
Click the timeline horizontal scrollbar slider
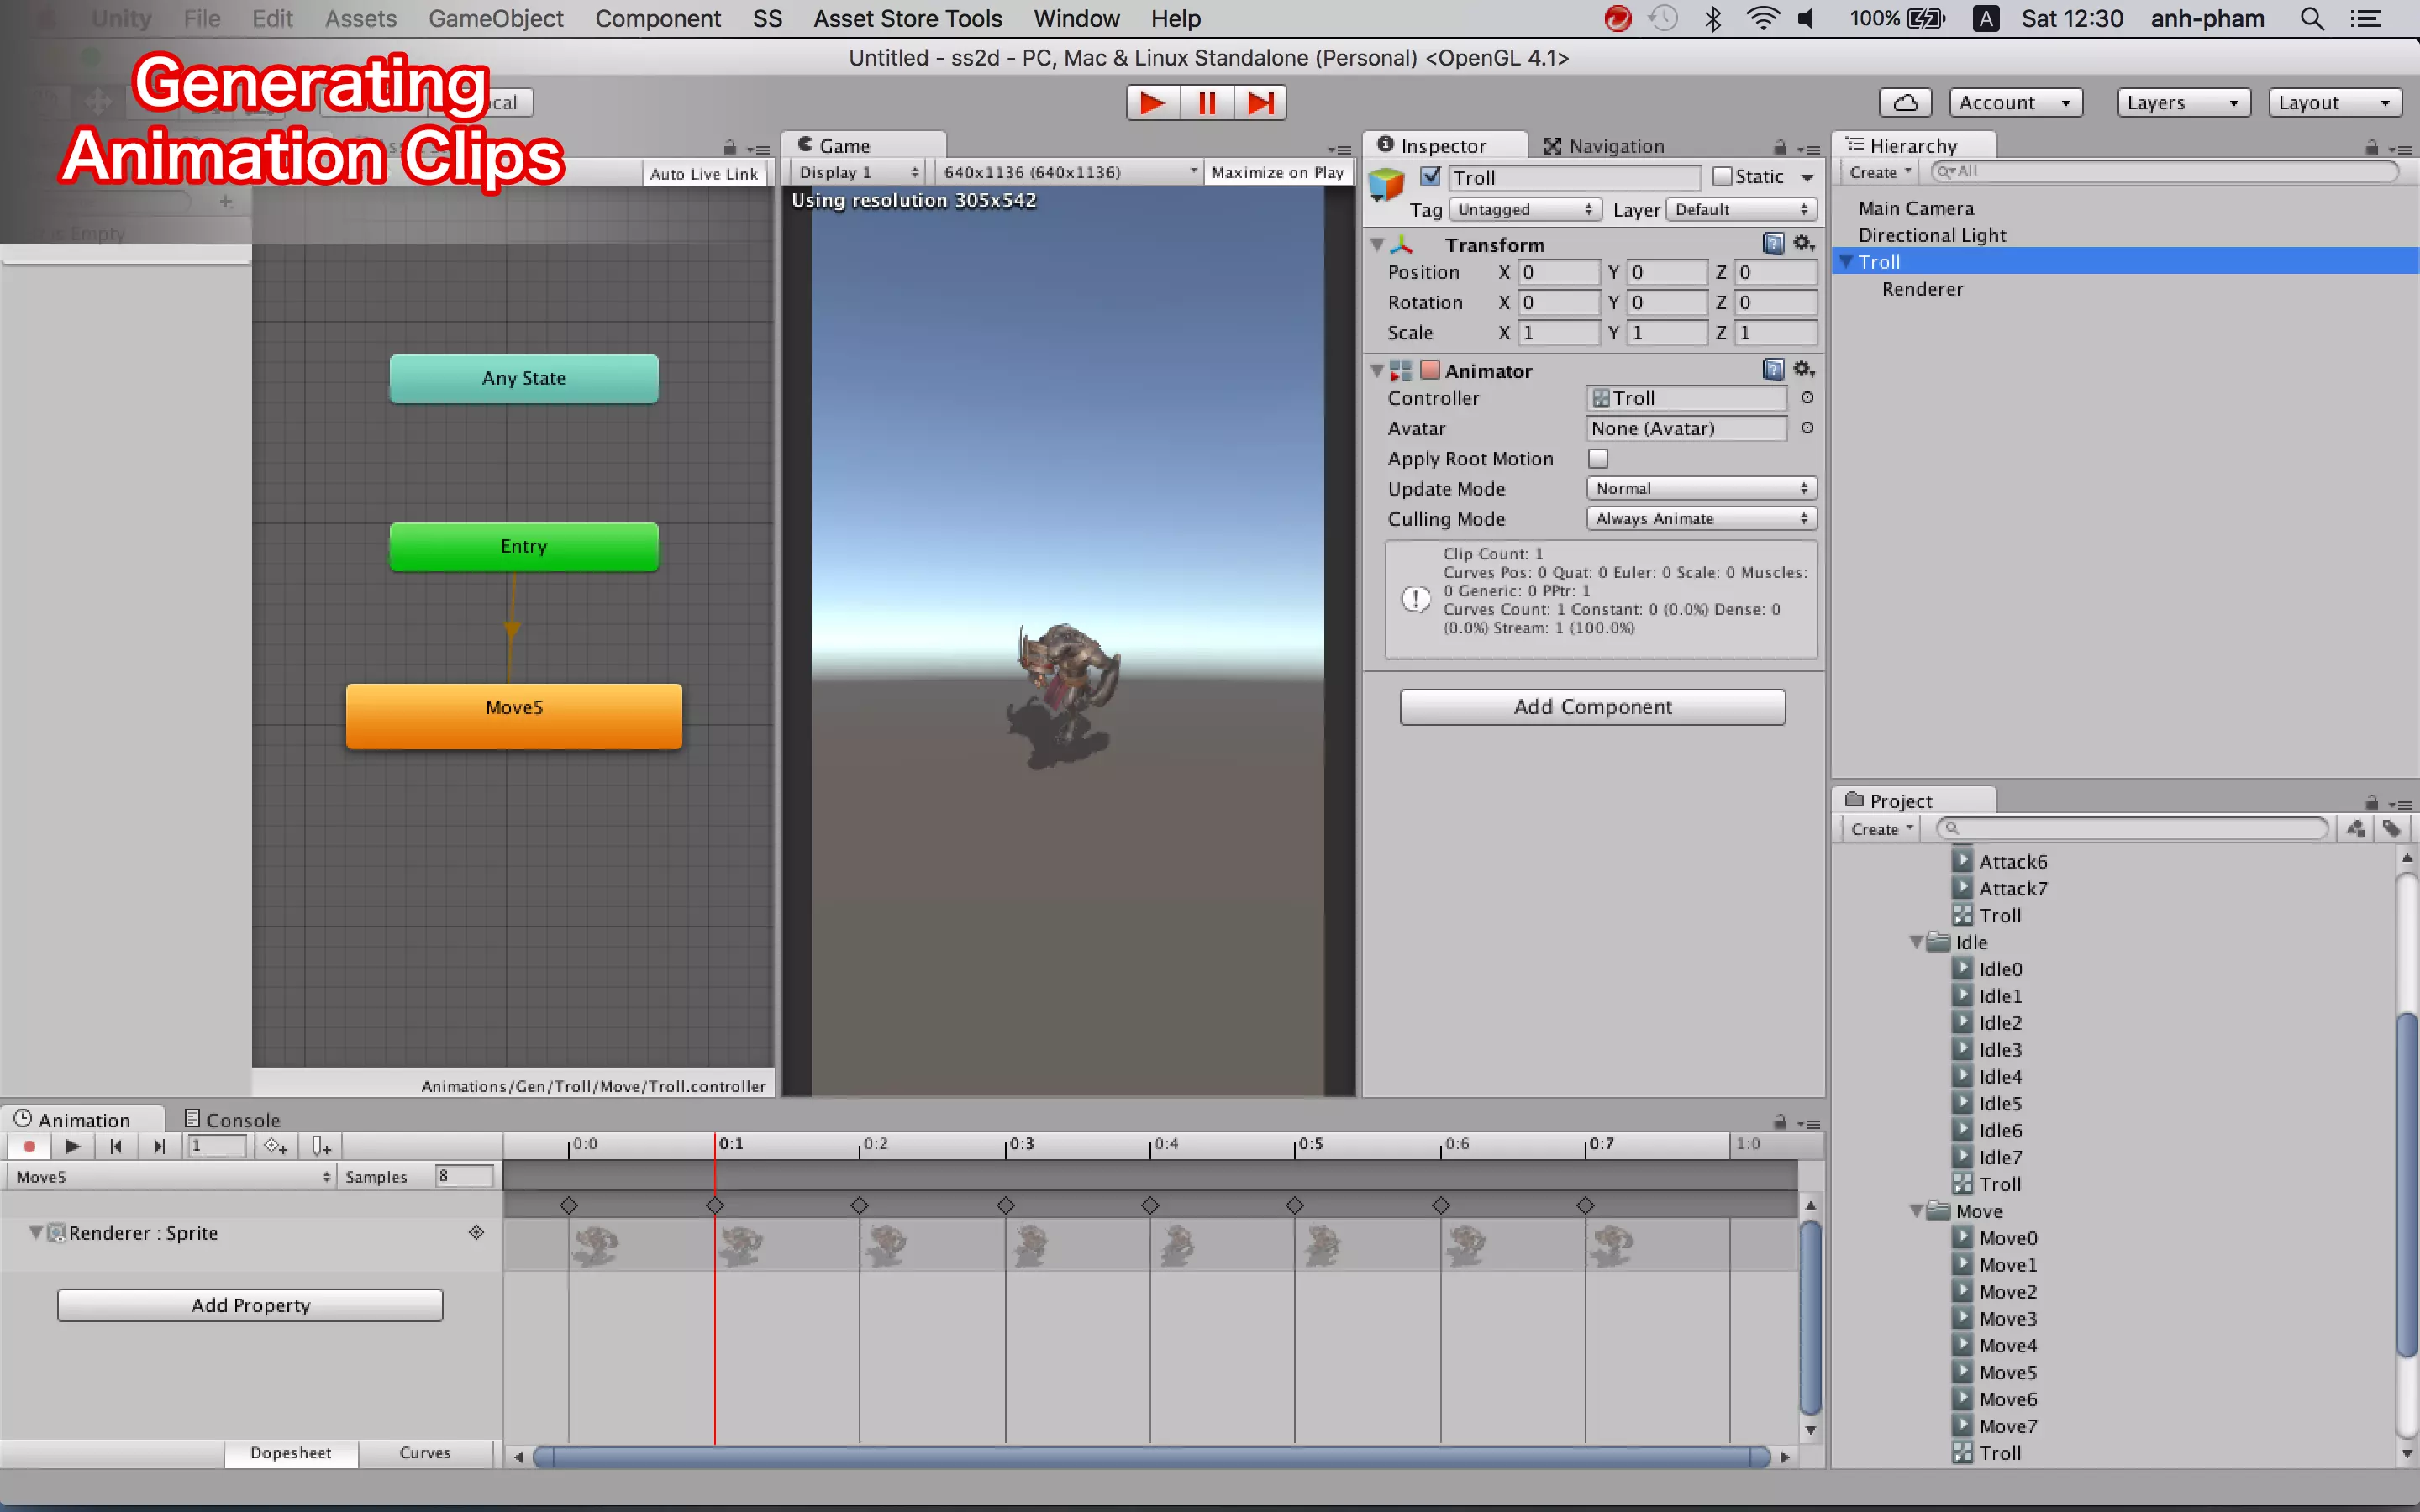coord(1152,1456)
